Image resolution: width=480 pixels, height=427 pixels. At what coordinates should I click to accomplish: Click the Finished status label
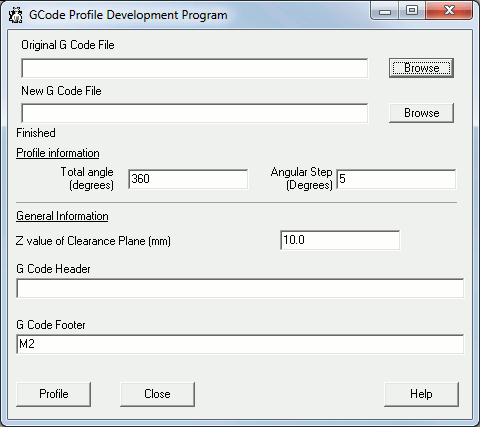36,133
